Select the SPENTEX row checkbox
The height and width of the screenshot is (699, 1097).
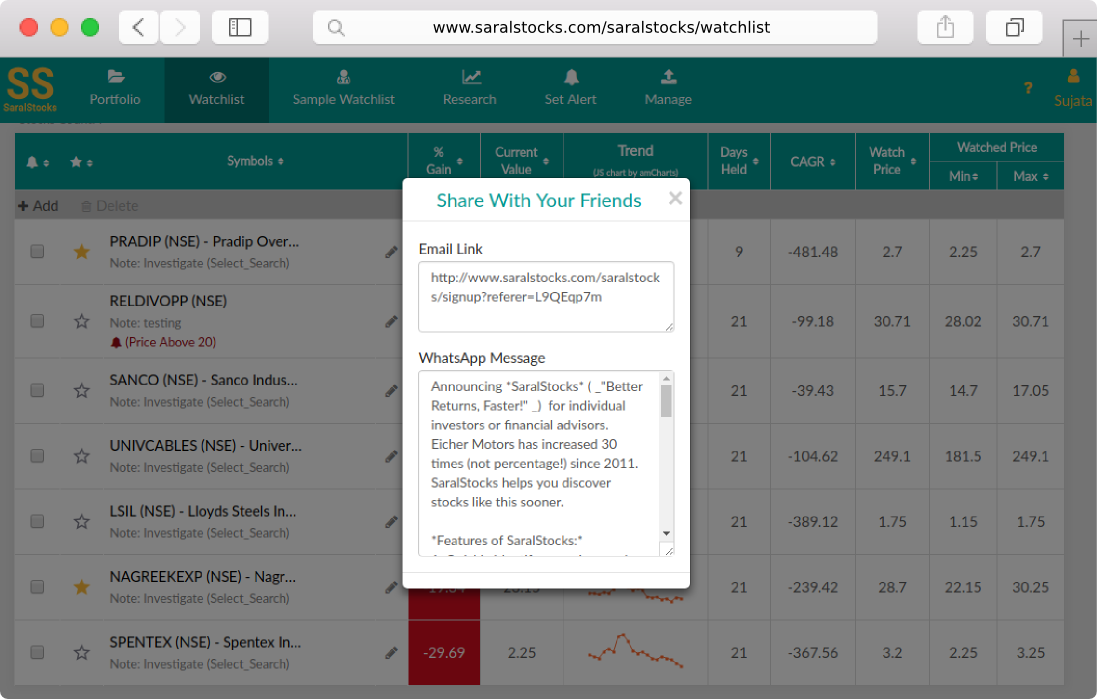(37, 652)
